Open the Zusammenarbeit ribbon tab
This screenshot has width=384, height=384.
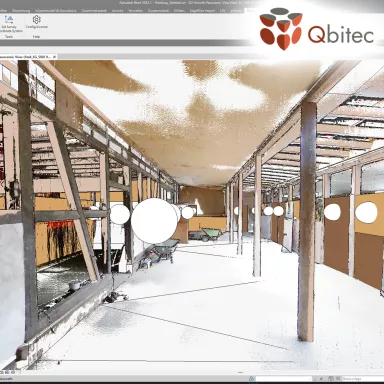click(x=94, y=11)
